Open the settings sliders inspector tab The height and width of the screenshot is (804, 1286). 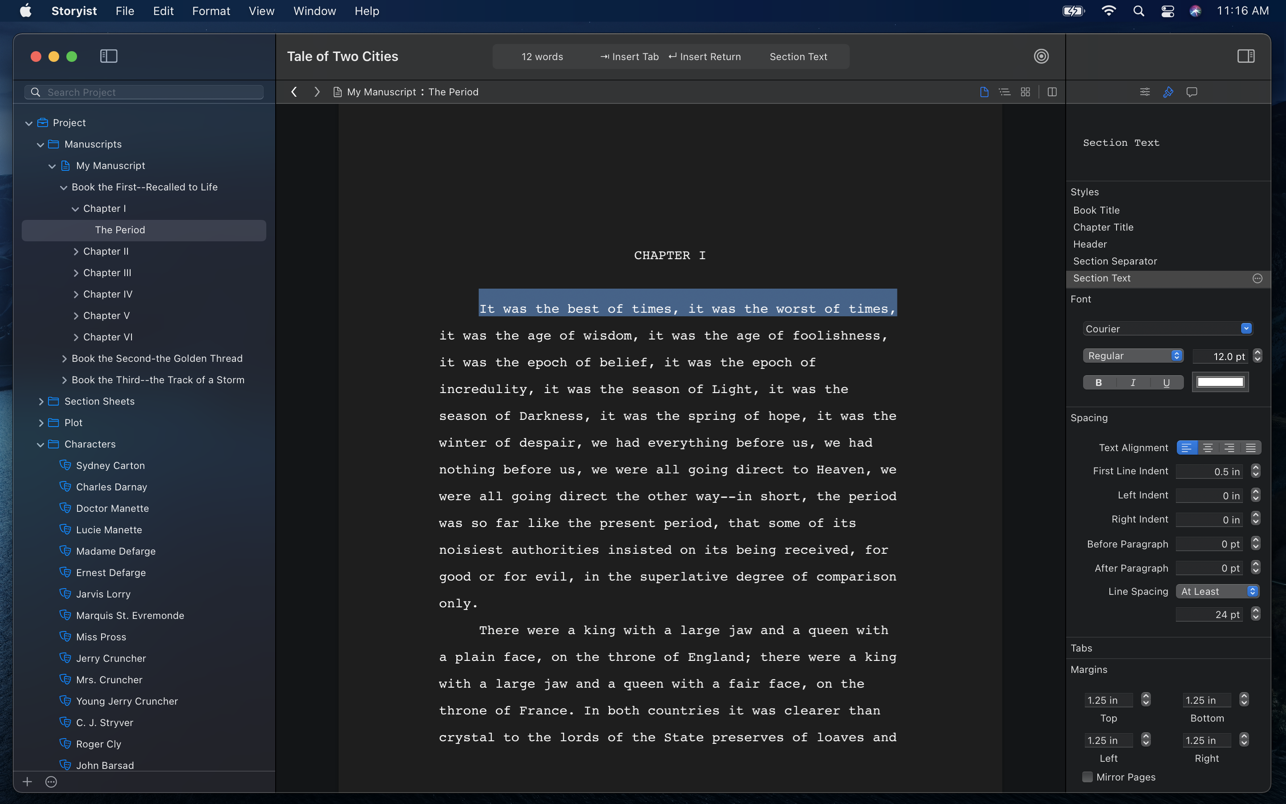tap(1144, 92)
